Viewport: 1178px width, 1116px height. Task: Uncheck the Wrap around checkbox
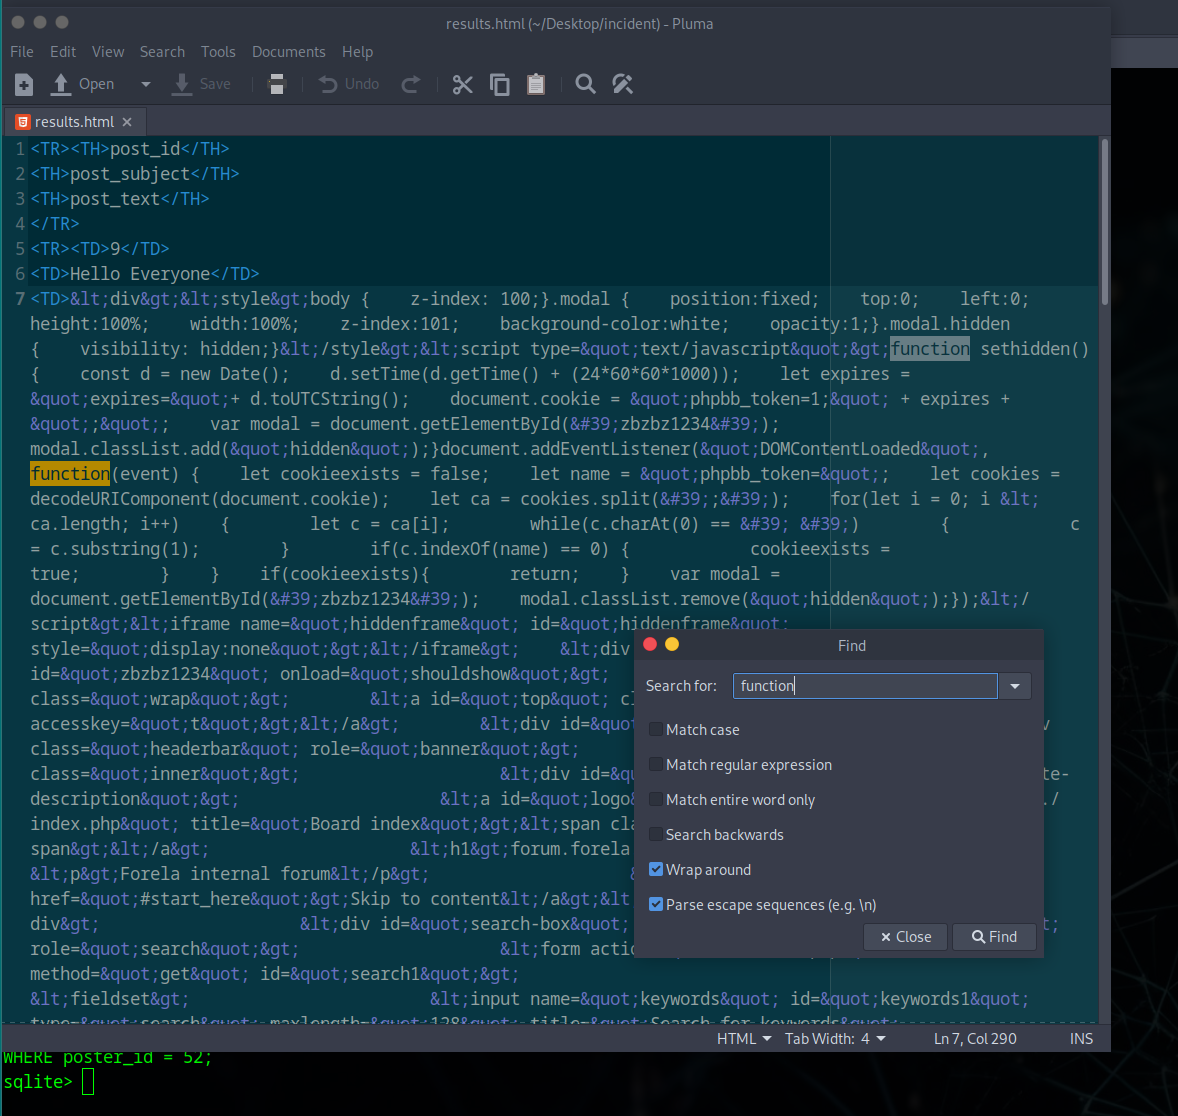(656, 869)
